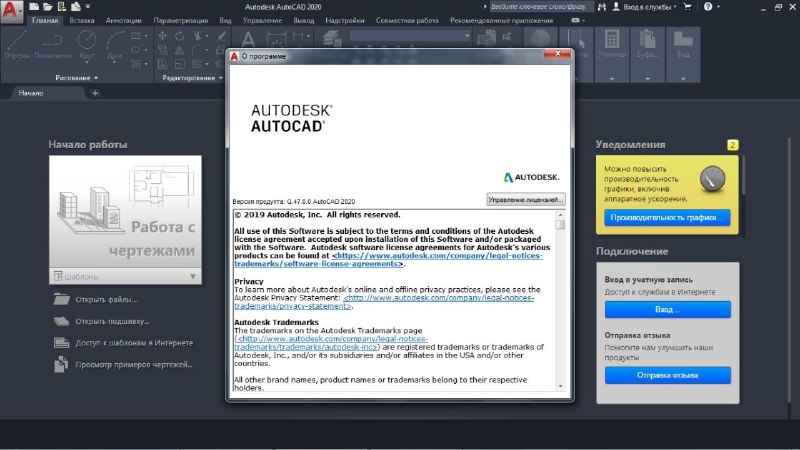
Task: Switch to the Вставка ribbon tab
Action: coord(82,20)
